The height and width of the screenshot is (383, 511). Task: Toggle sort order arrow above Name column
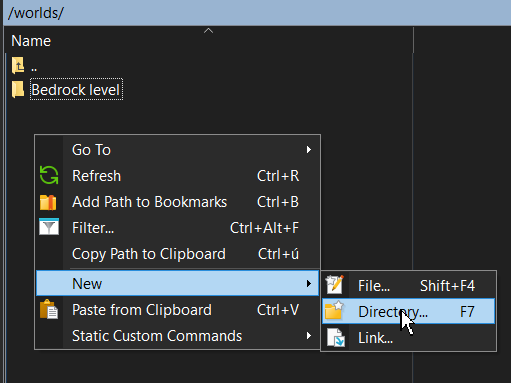pos(208,31)
